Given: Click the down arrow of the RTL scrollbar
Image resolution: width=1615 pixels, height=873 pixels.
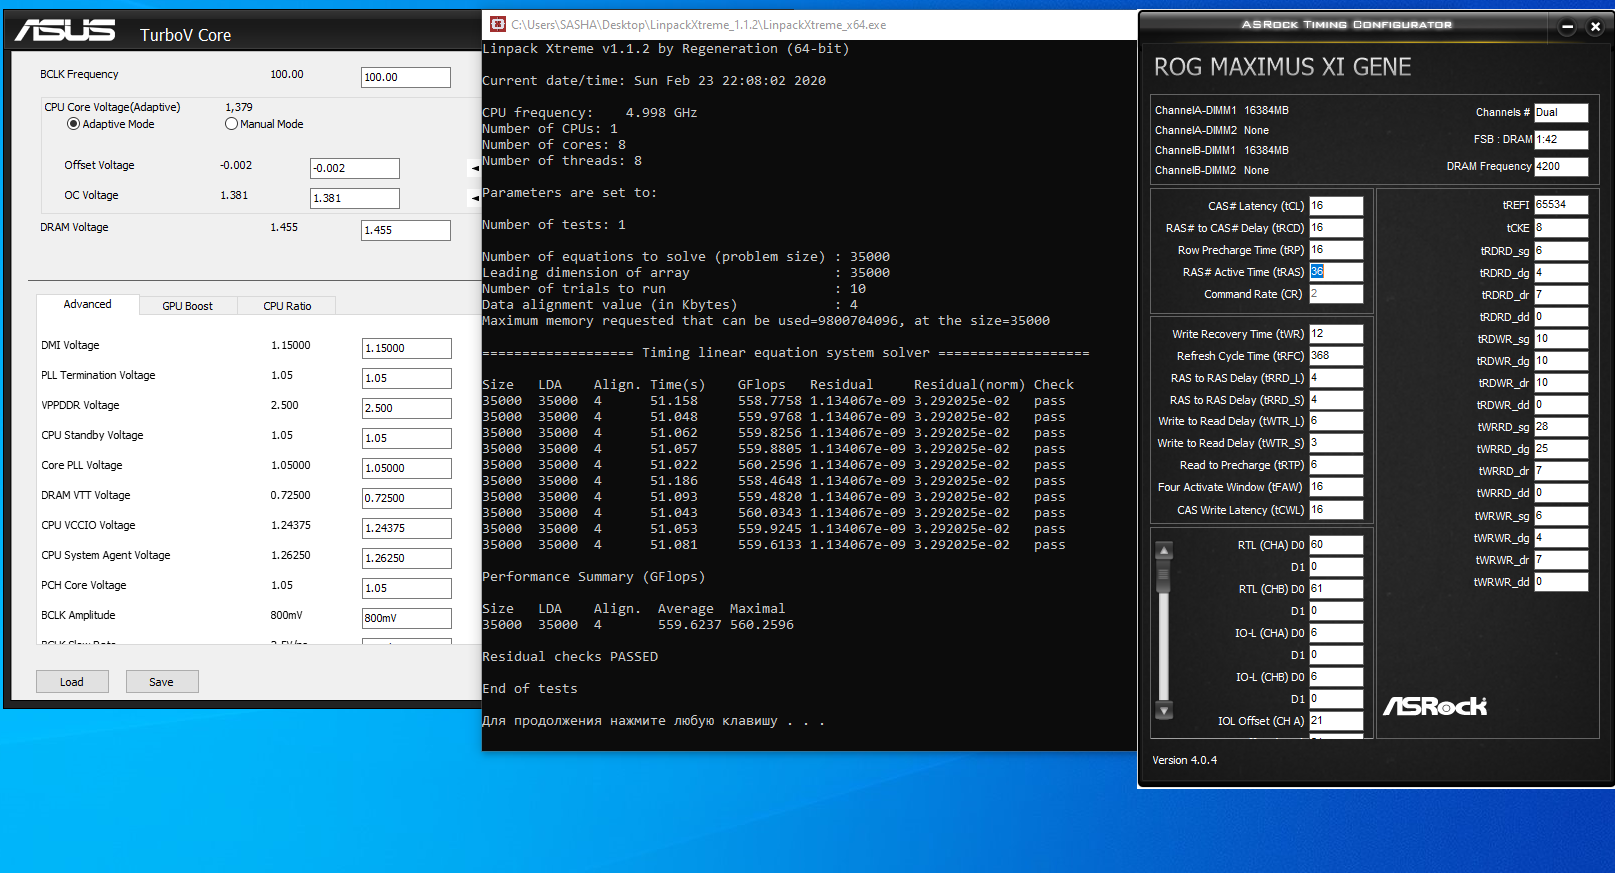Looking at the screenshot, I should point(1164,711).
